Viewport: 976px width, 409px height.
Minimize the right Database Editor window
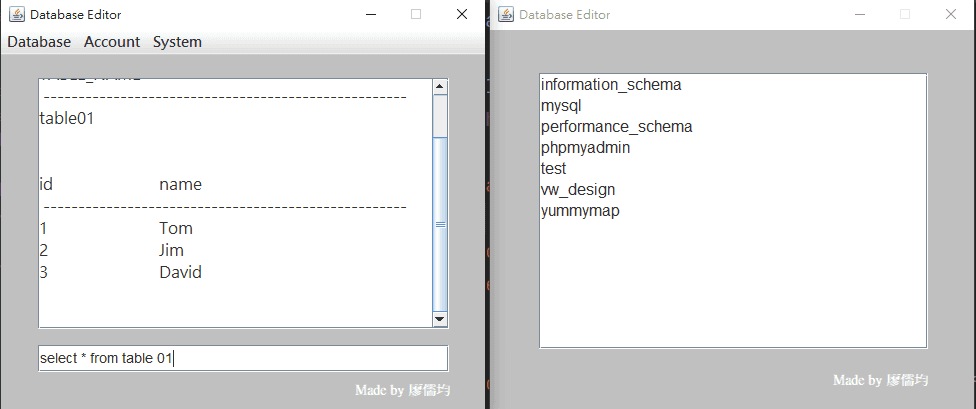860,14
